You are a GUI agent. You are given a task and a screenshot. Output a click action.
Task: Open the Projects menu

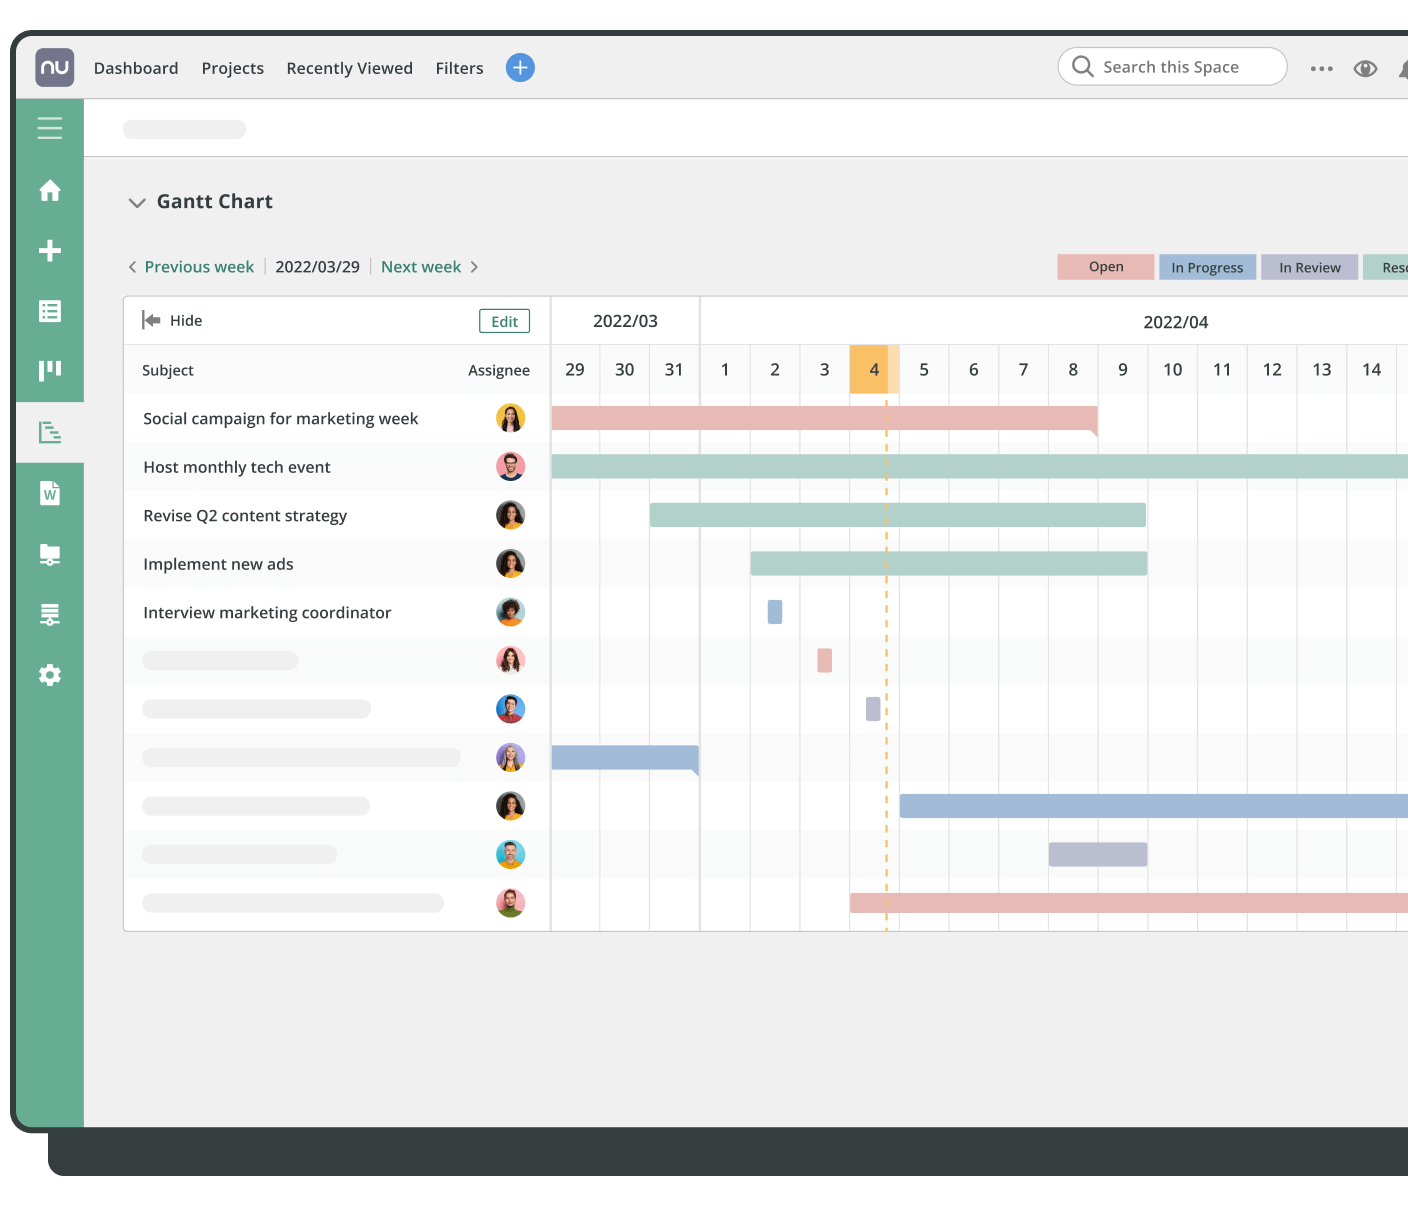tap(232, 67)
